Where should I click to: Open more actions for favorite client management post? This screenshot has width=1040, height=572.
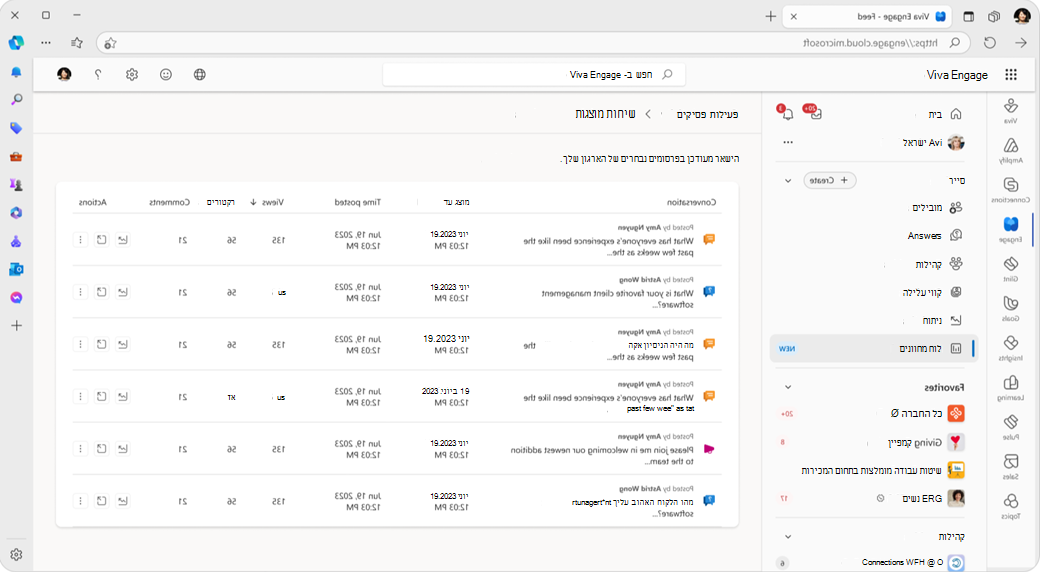pyautogui.click(x=80, y=292)
